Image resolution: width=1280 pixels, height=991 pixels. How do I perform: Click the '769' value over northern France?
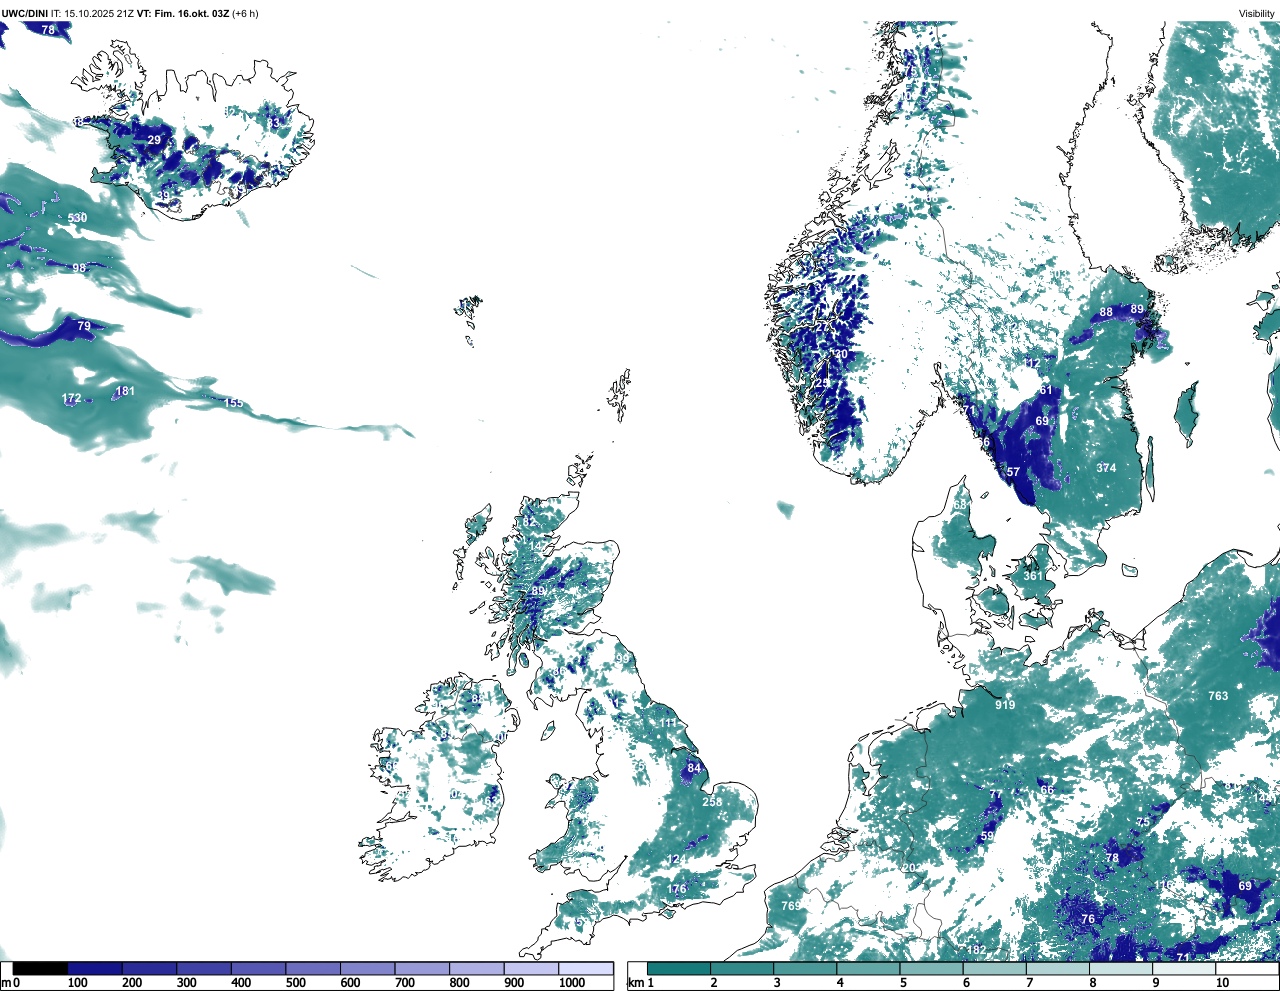coord(790,906)
